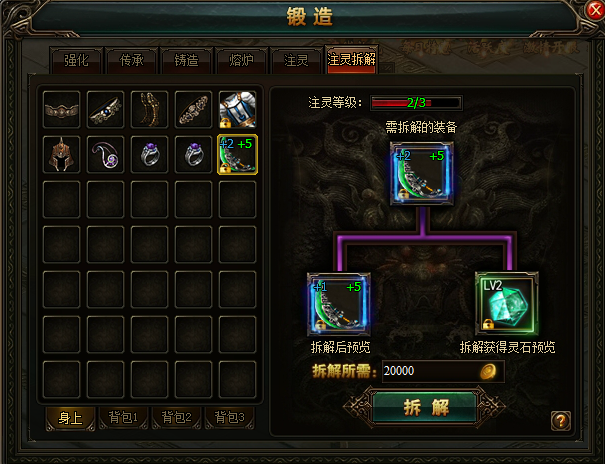
Task: Open the 注灵 tab
Action: 296,60
